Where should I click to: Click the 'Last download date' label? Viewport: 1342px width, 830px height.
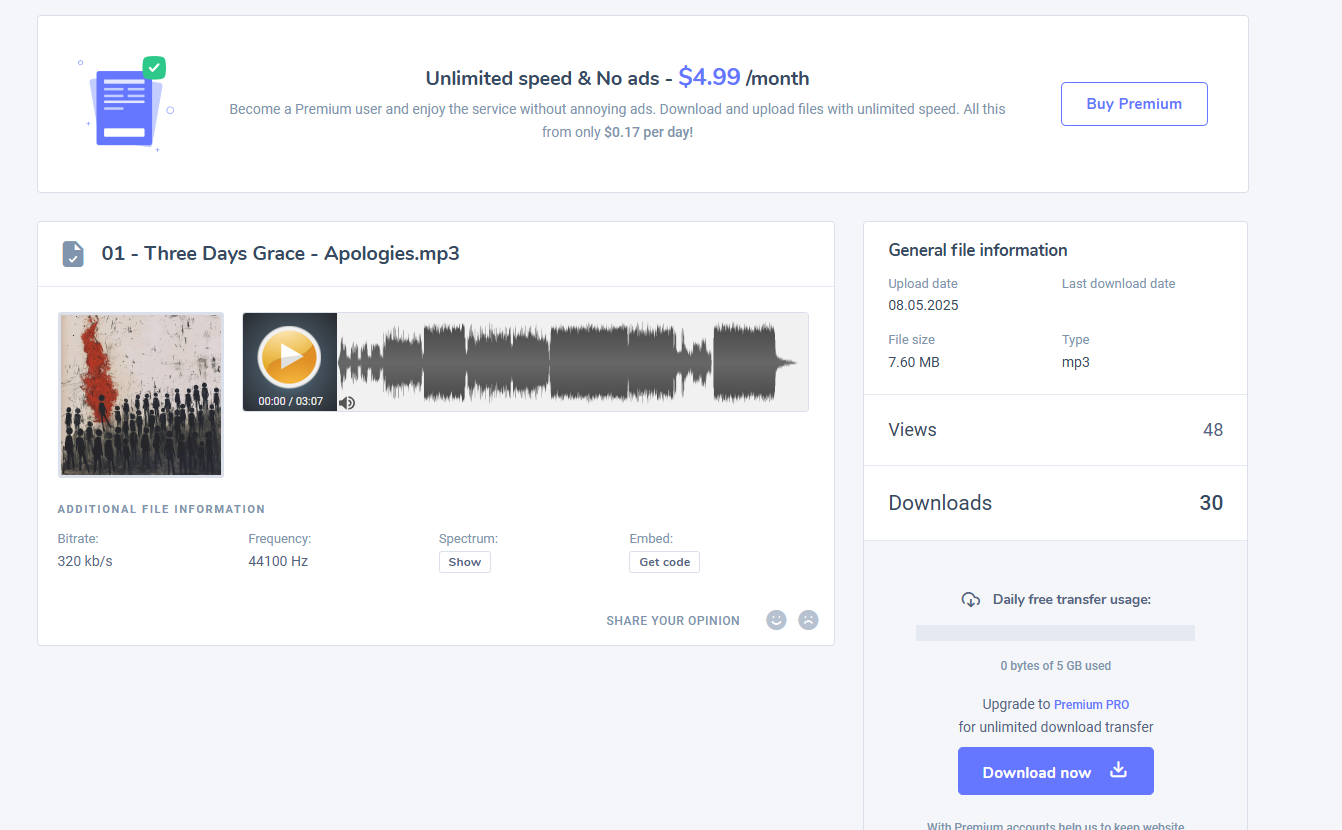(x=1119, y=284)
